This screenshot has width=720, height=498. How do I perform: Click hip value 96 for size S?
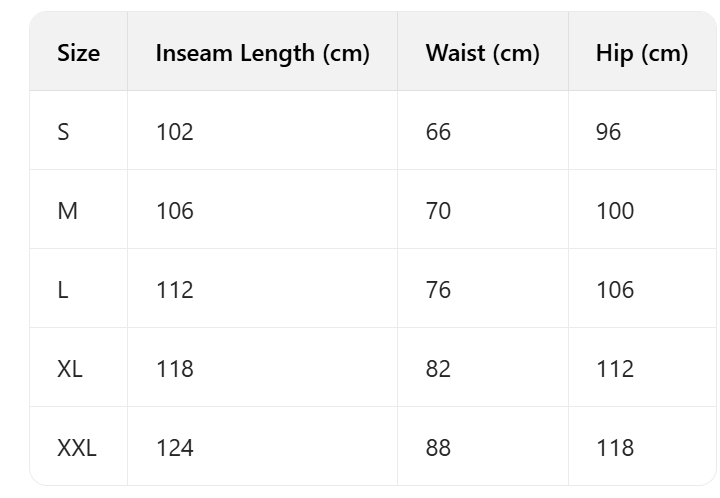tap(608, 132)
